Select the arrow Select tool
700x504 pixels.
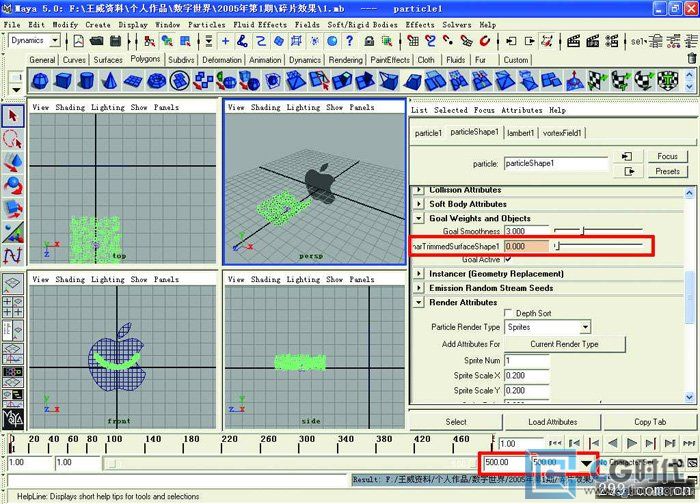13,116
